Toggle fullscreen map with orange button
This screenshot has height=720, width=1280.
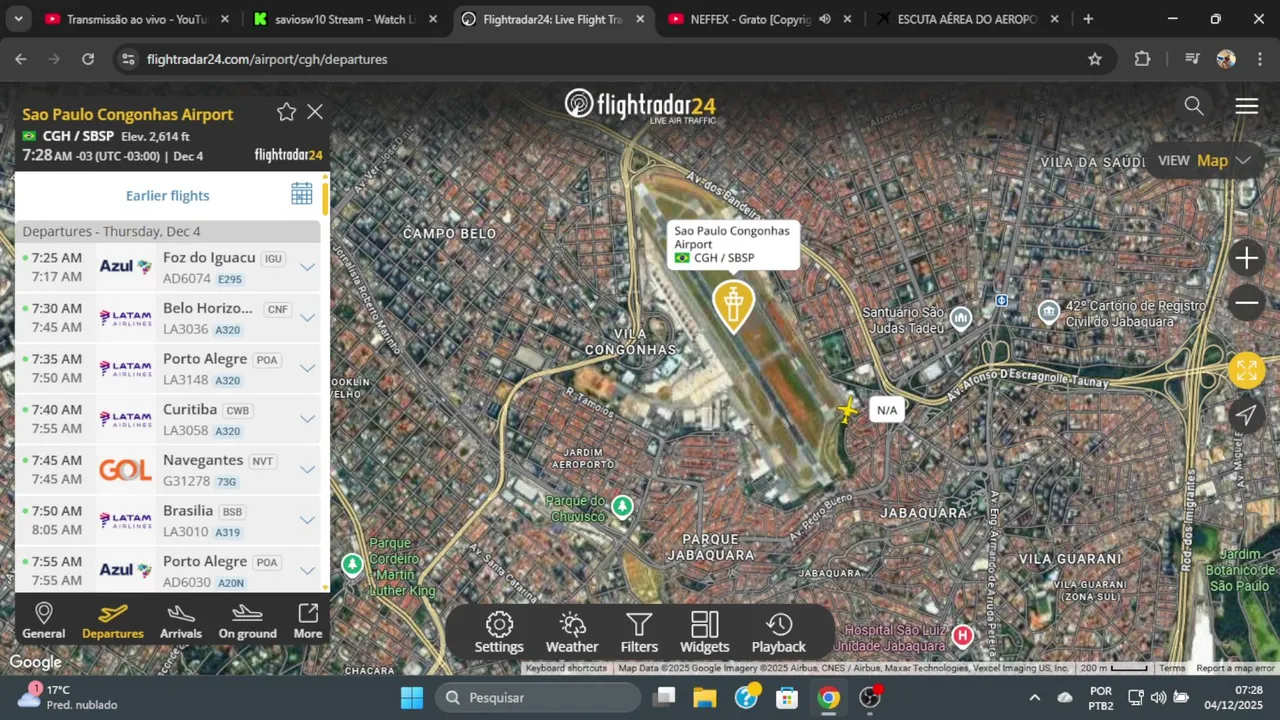pos(1247,370)
